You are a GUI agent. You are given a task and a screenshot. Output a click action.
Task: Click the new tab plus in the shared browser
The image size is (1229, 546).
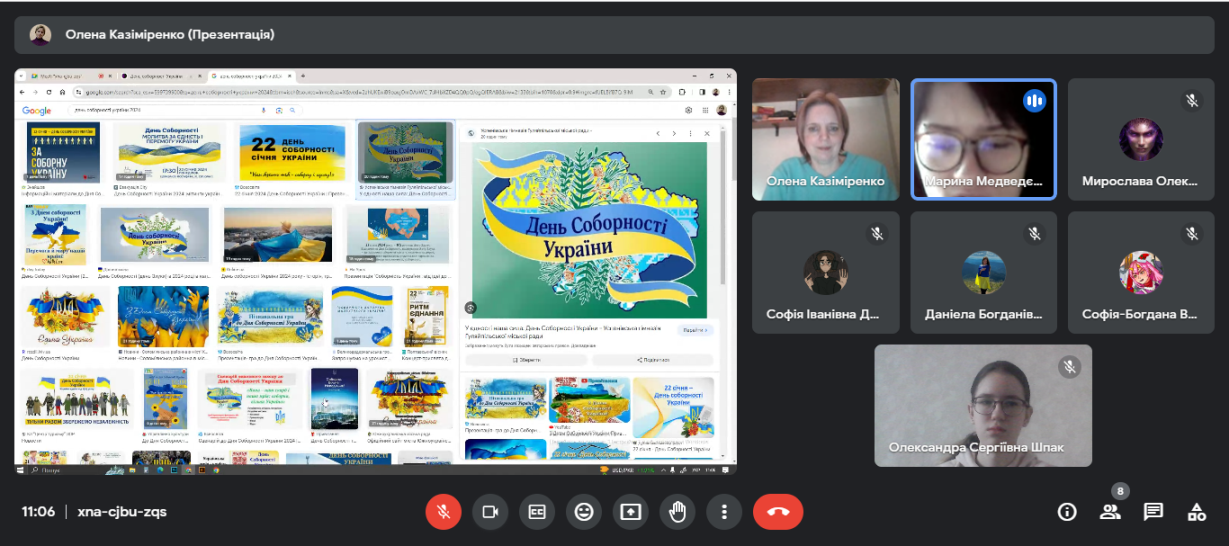click(x=301, y=76)
